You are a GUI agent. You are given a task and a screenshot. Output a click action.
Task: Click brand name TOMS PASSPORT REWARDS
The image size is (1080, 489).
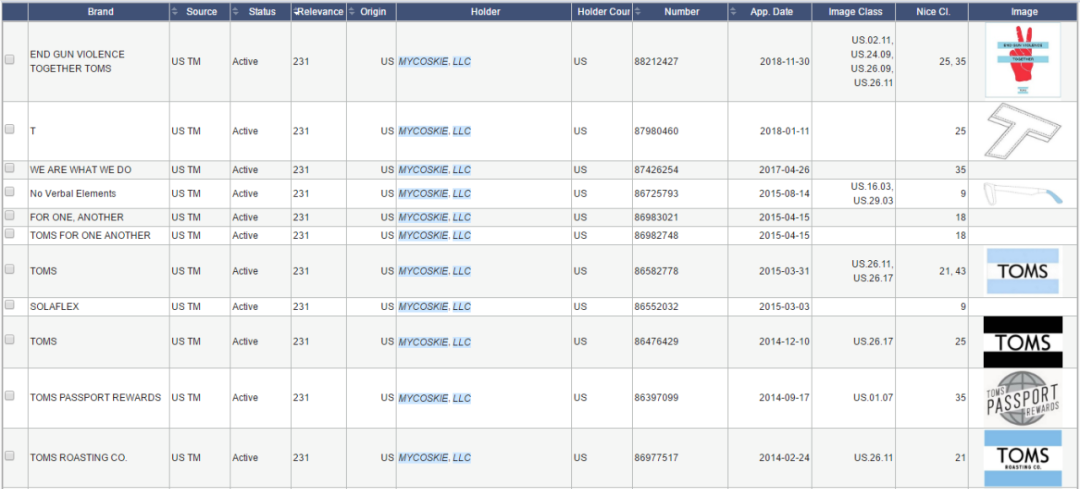[95, 397]
